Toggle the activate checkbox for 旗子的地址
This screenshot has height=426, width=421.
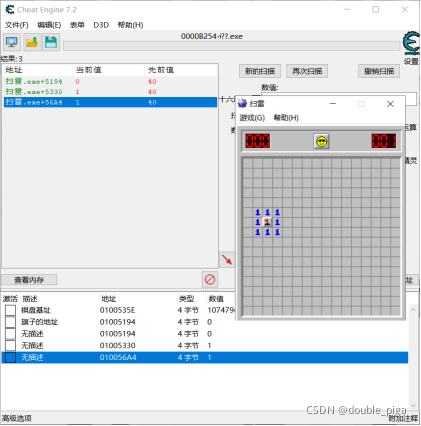tap(10, 322)
